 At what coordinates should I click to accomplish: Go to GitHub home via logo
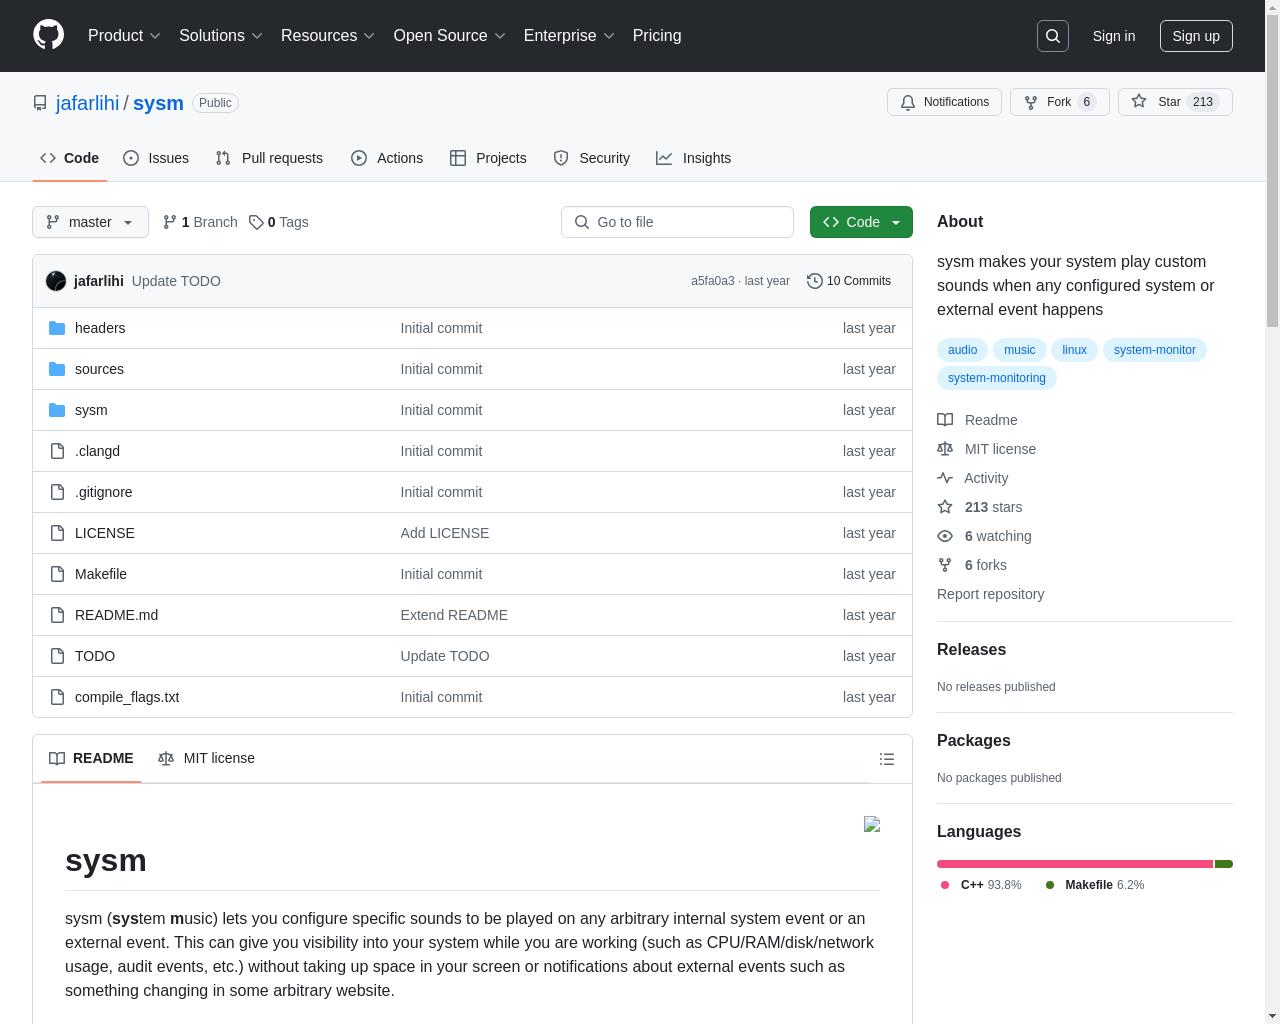48,35
